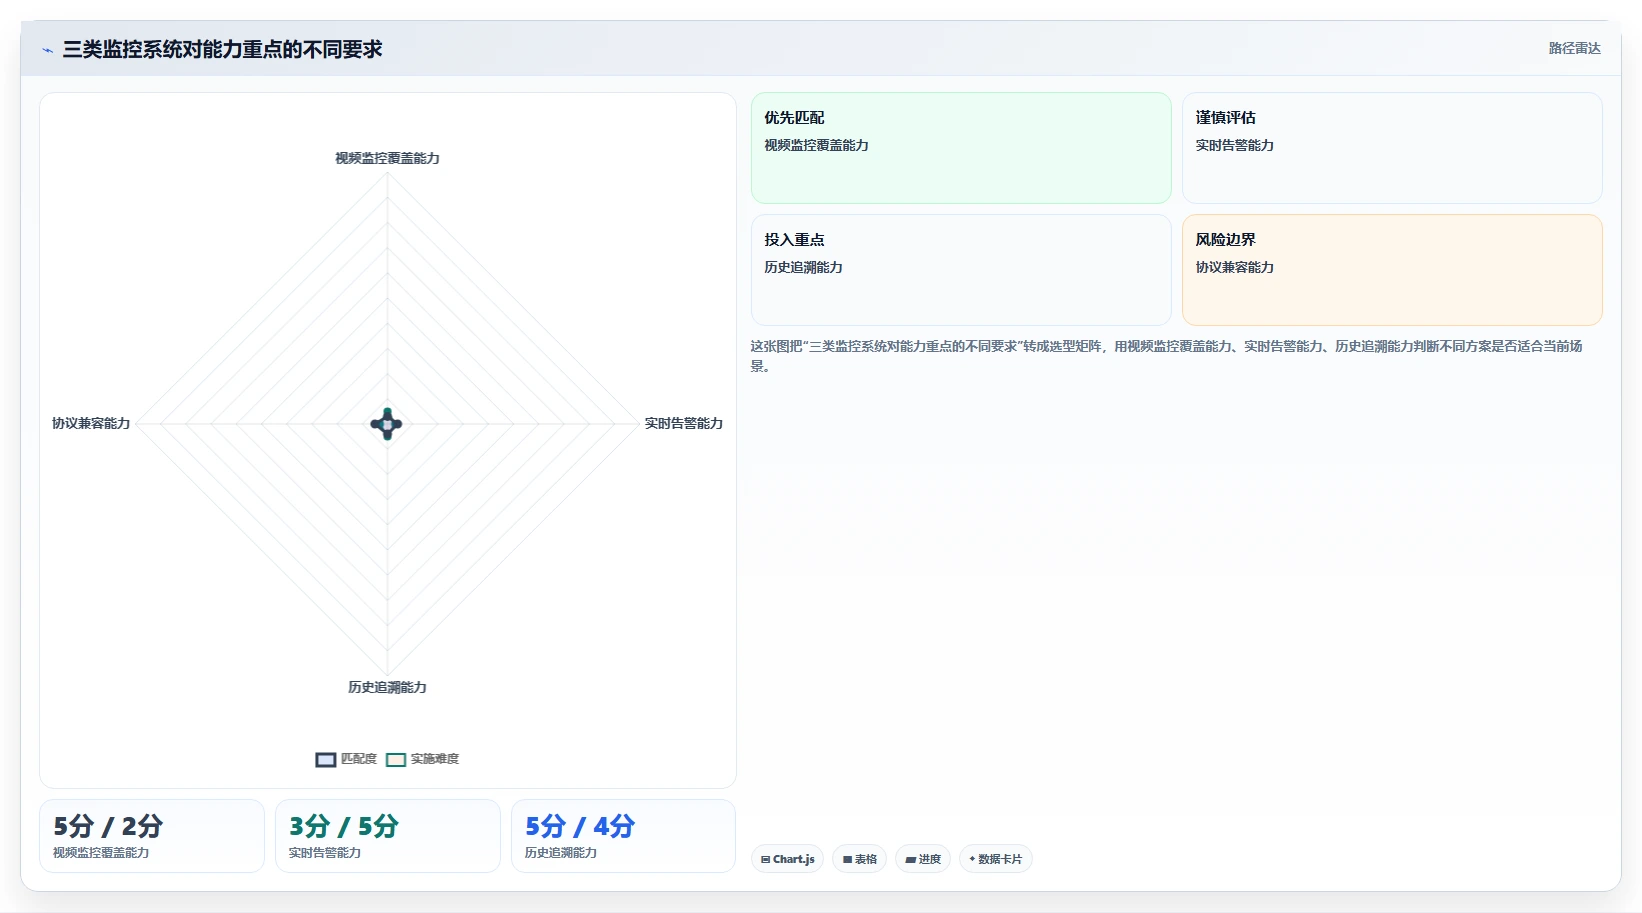This screenshot has width=1642, height=913.
Task: Click the small icon before the title
Action: (47, 50)
